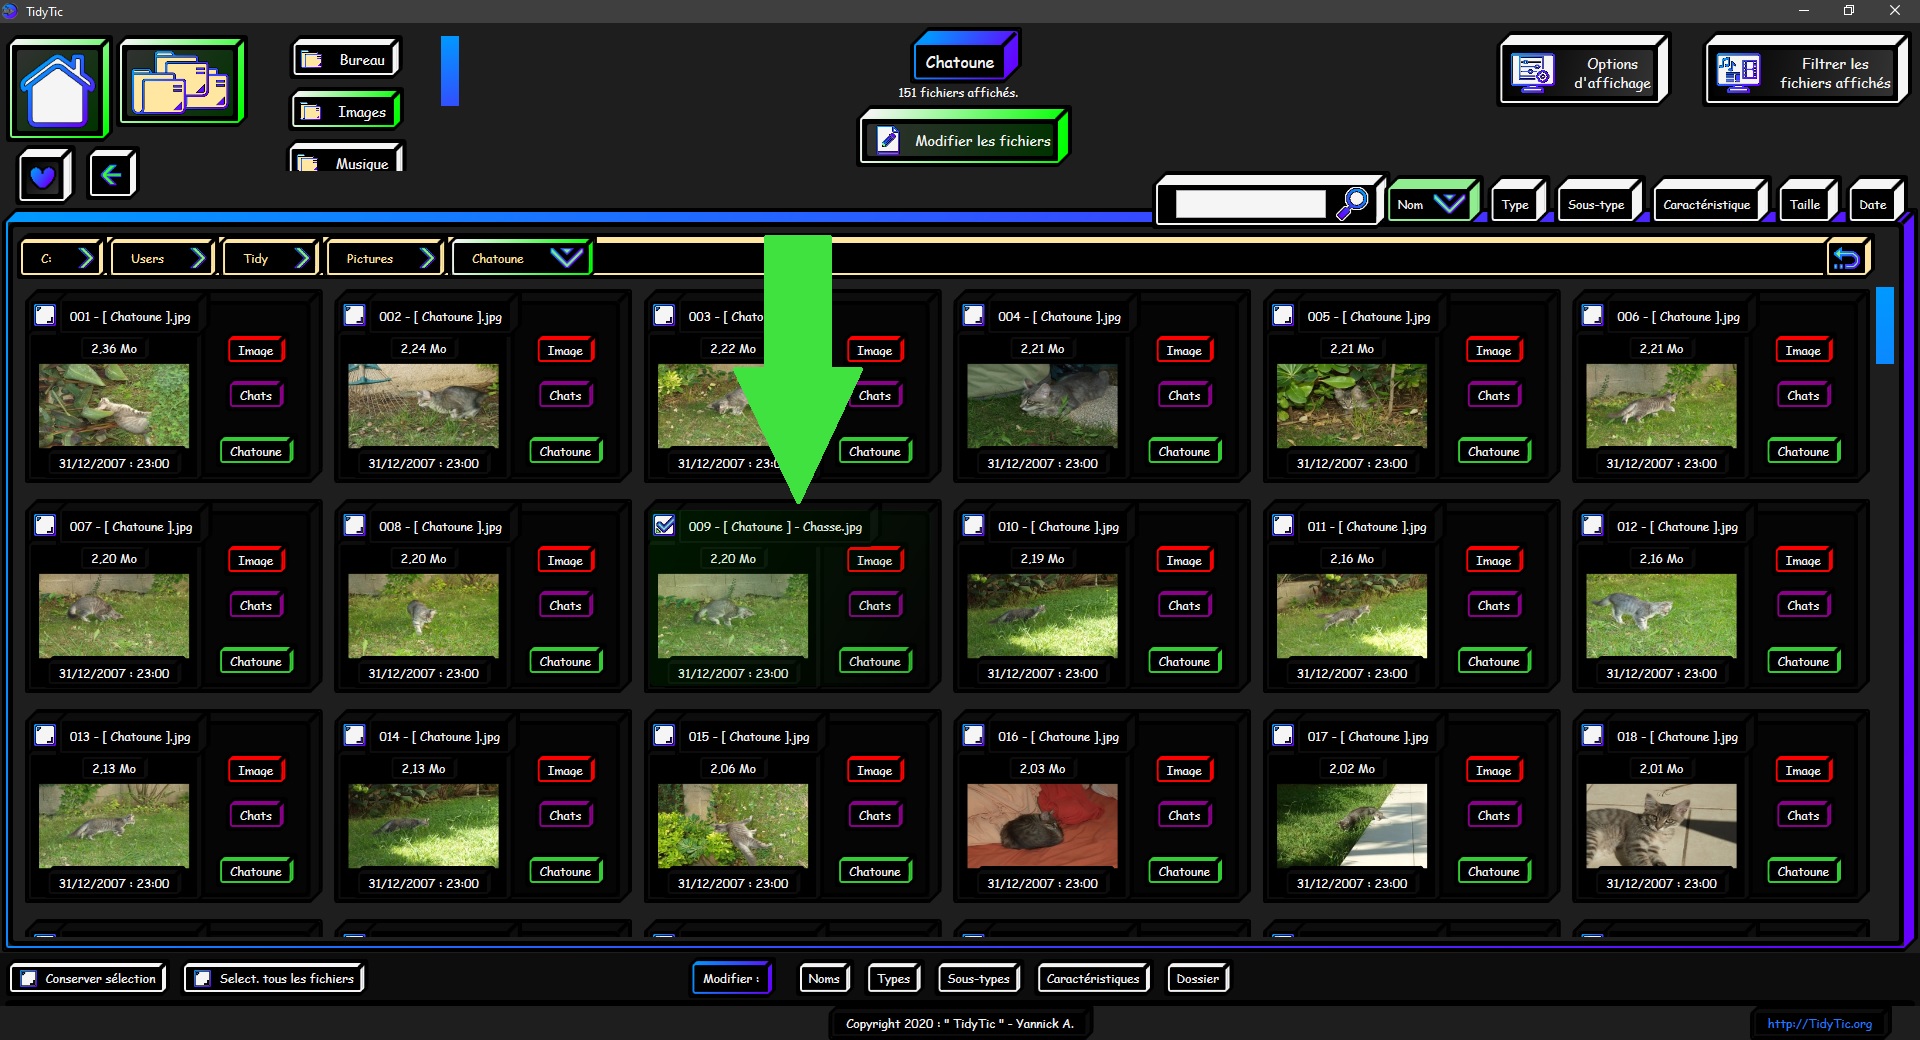Click the filter icon in Filtrer les fichiers
The image size is (1920, 1040).
1738,72
